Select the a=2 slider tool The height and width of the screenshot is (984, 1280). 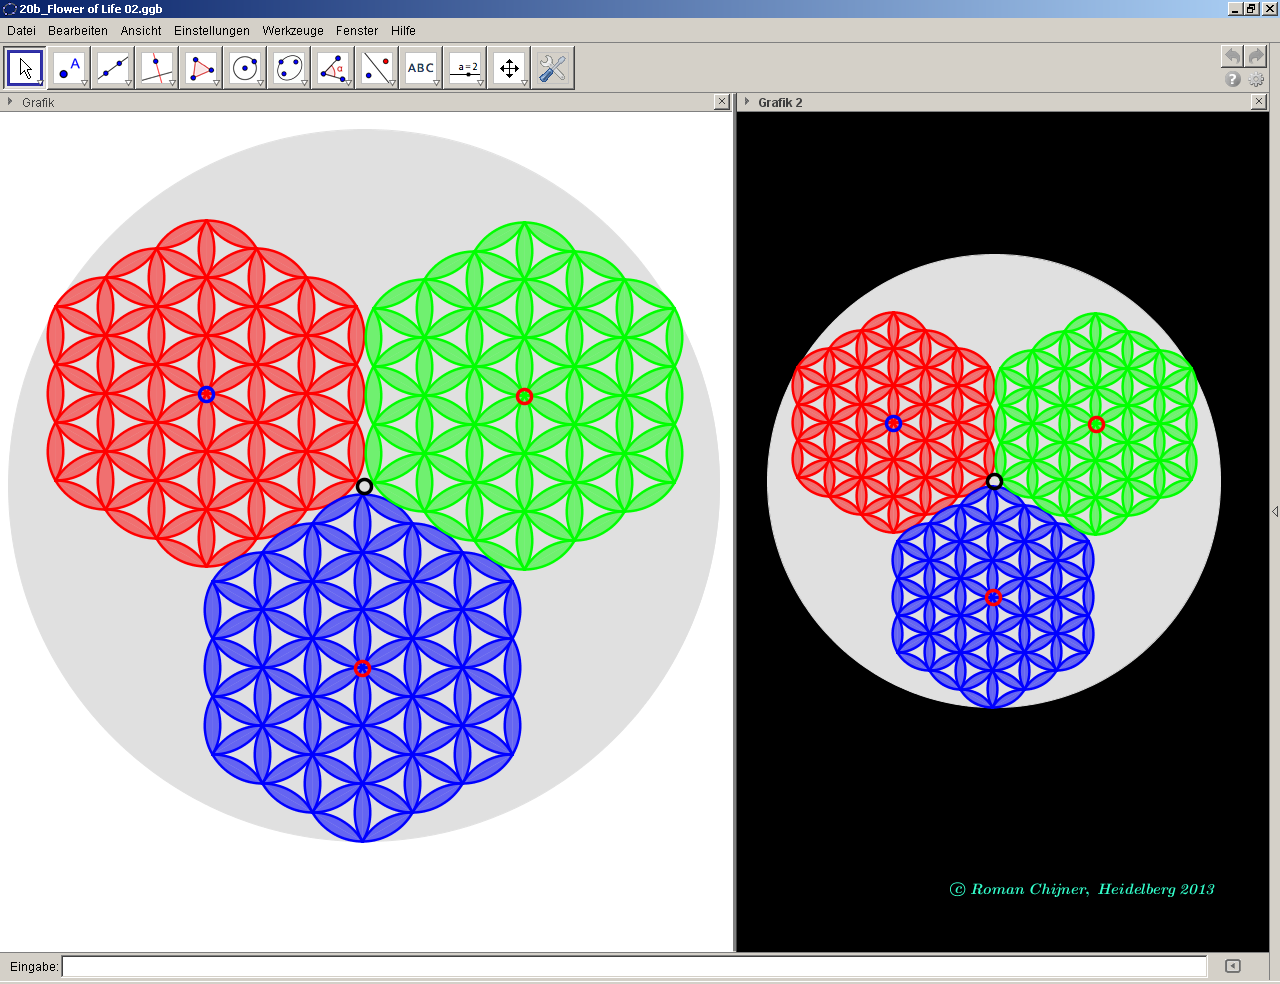[x=465, y=68]
